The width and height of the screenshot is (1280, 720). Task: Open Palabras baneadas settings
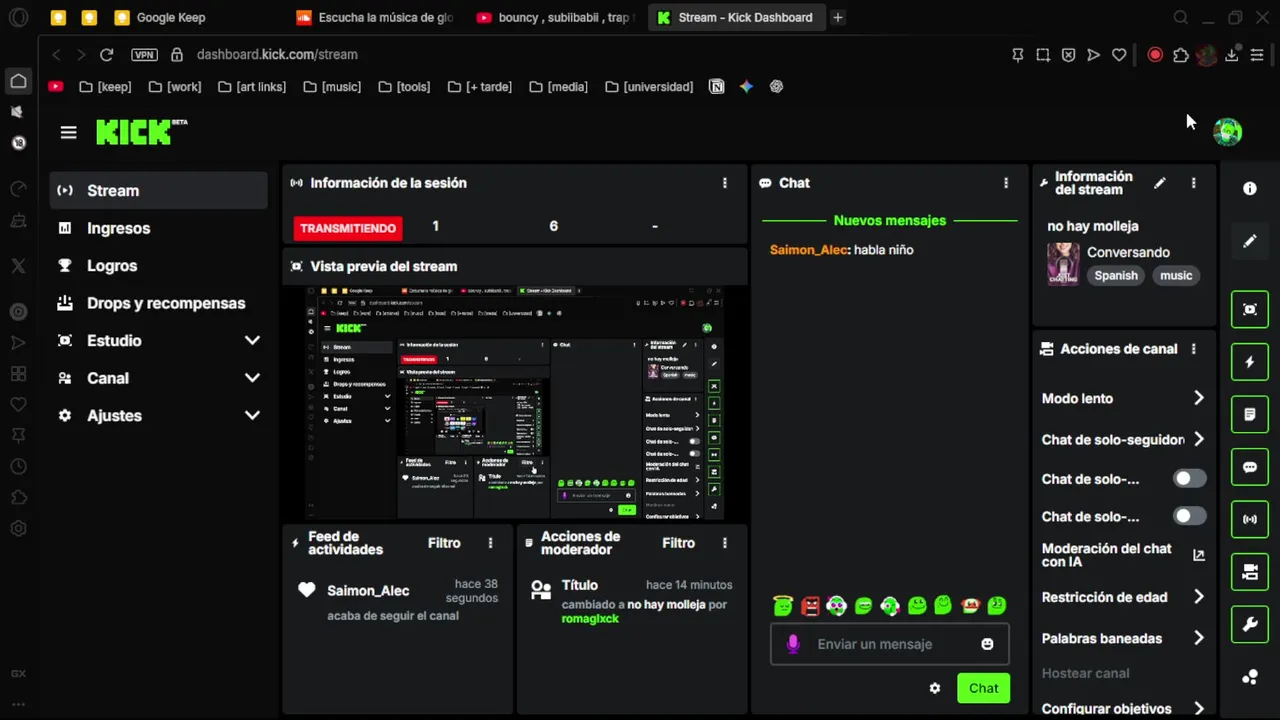pos(1123,638)
